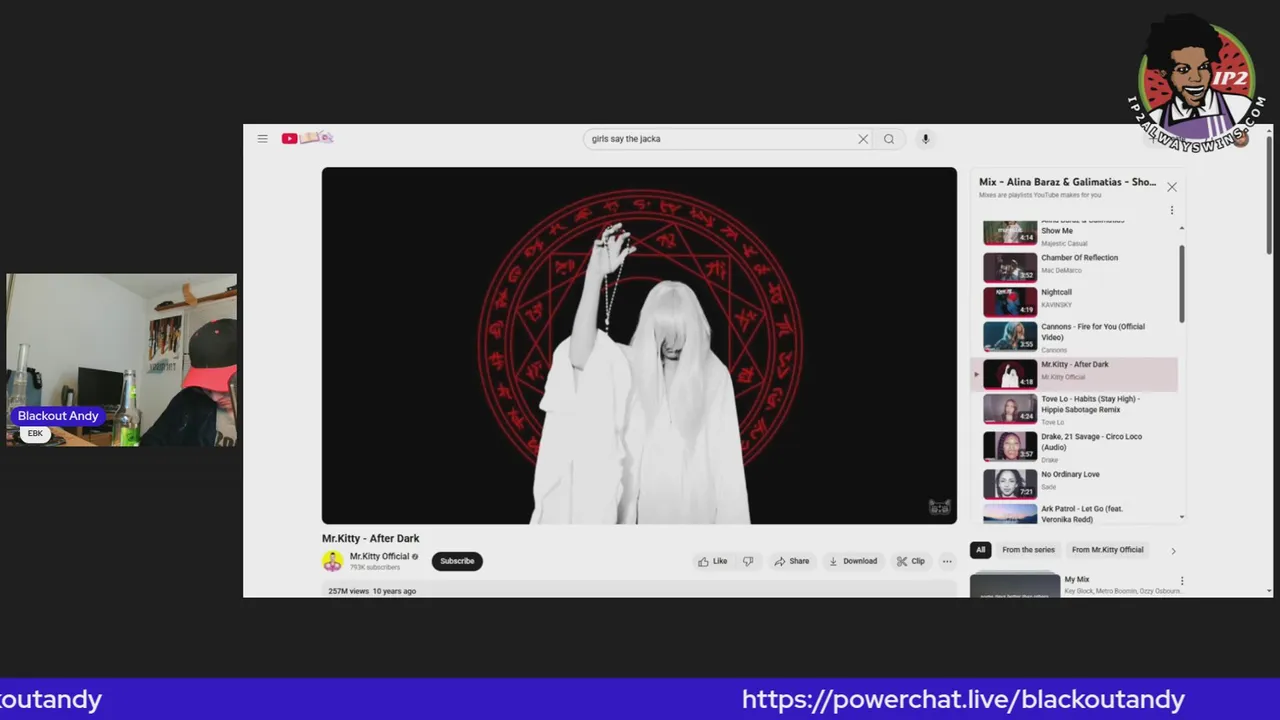This screenshot has width=1280, height=720.
Task: Dislike the After Dark video
Action: 748,561
